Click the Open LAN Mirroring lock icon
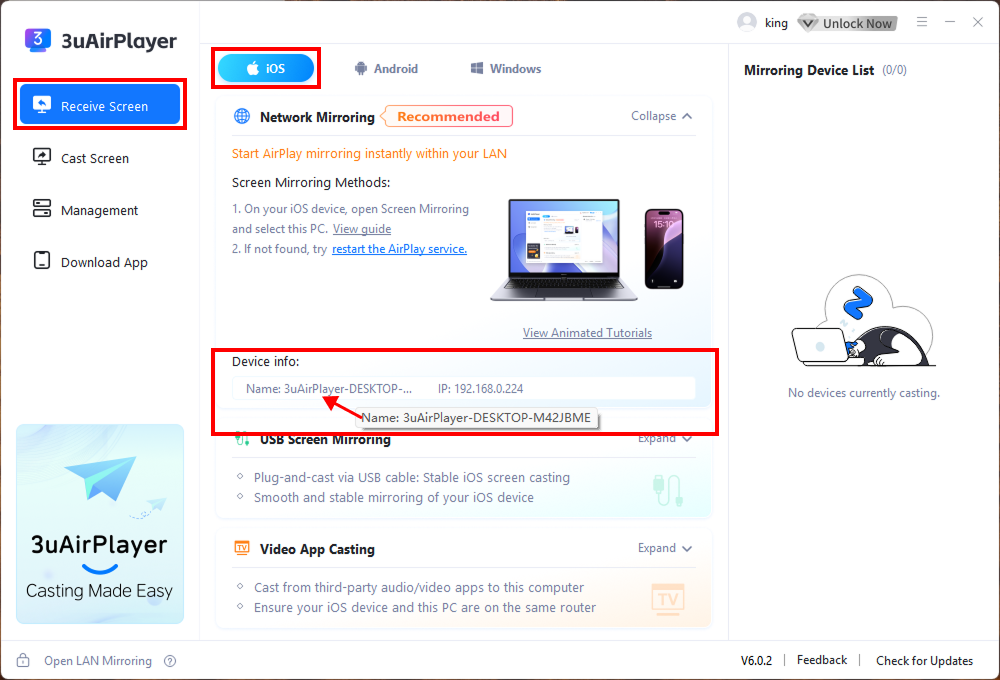The image size is (1000, 680). [x=23, y=661]
